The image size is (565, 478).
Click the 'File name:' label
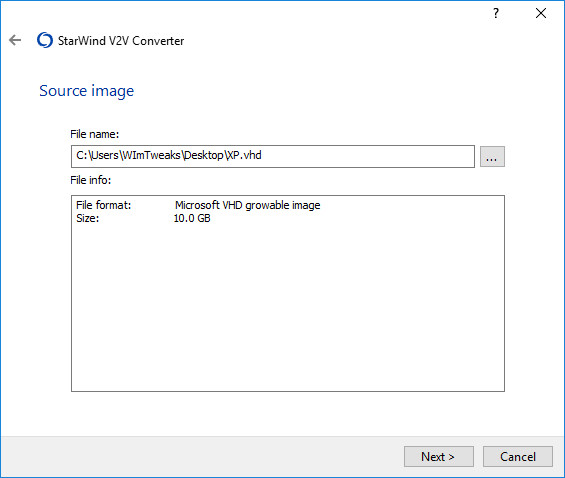coord(94,134)
